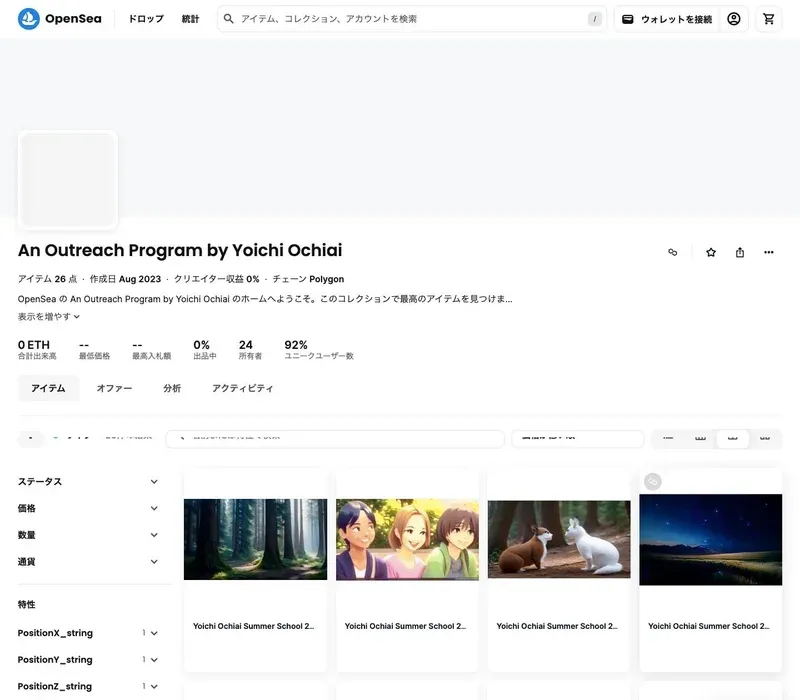Expand the PositionX_string trait
The width and height of the screenshot is (800, 700).
point(88,633)
